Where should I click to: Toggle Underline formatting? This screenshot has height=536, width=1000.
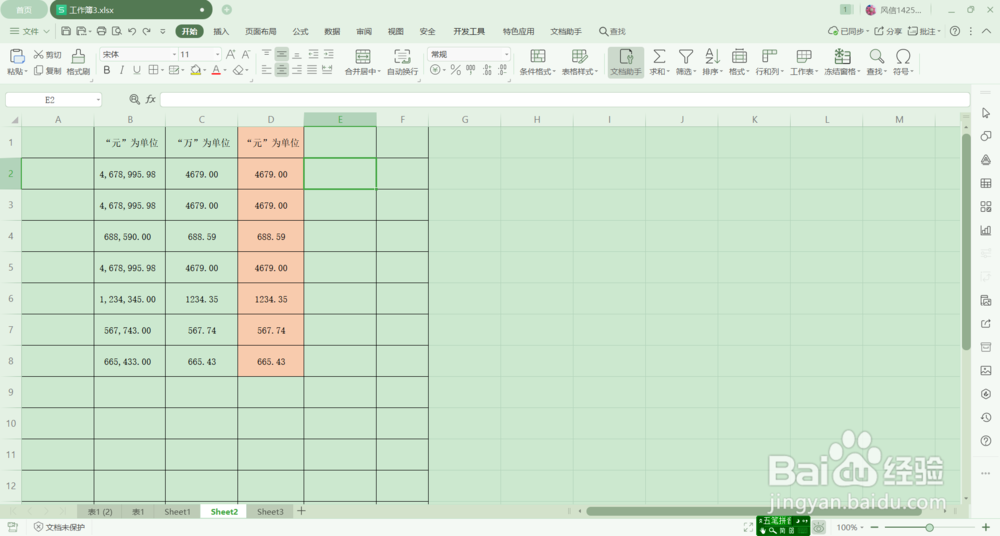[136, 70]
